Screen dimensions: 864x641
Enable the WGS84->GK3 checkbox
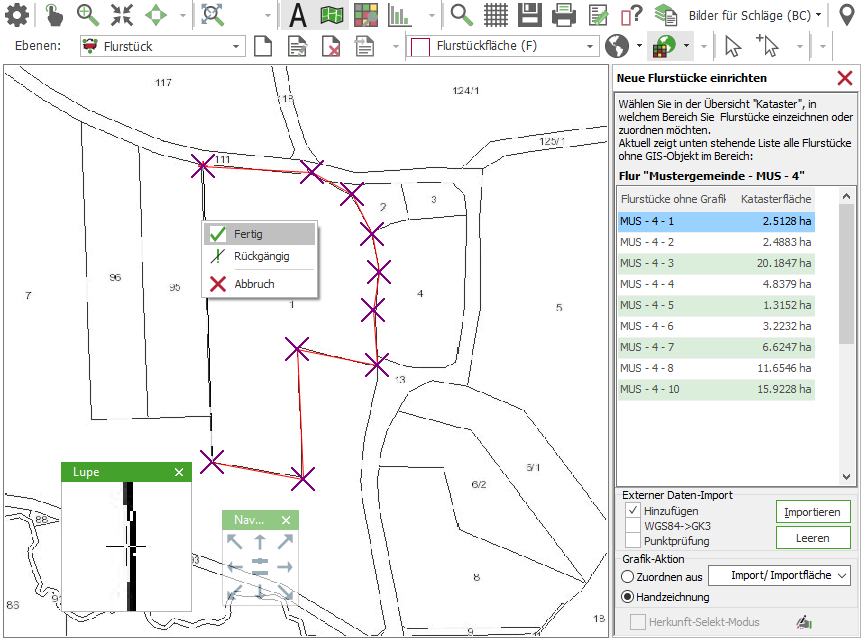[x=633, y=526]
